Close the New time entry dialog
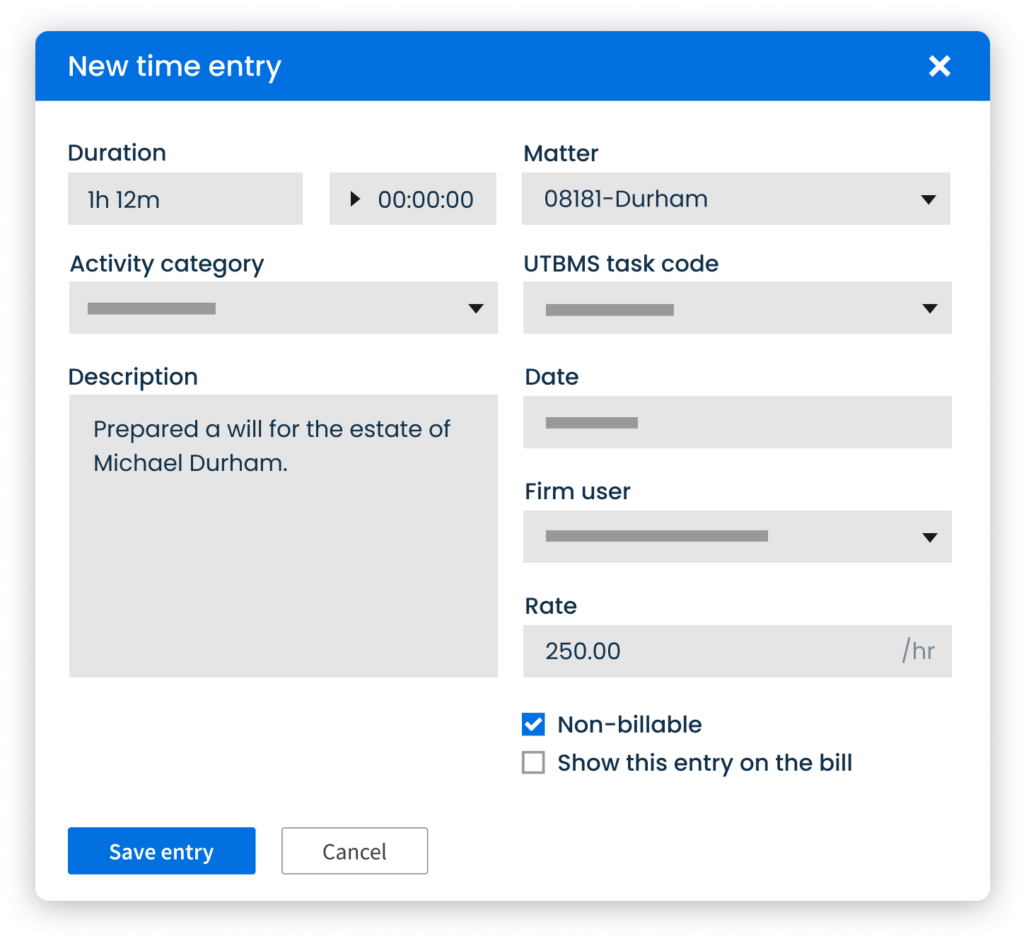Viewport: 1024px width, 939px height. coord(939,66)
